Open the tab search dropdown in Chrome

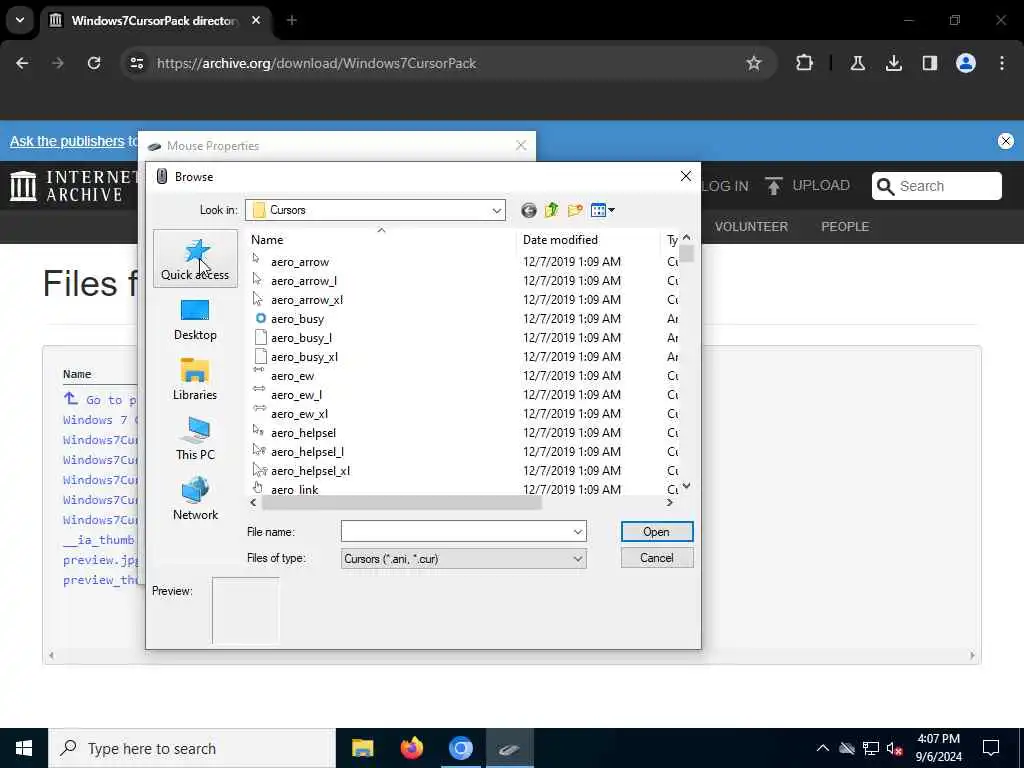20,20
